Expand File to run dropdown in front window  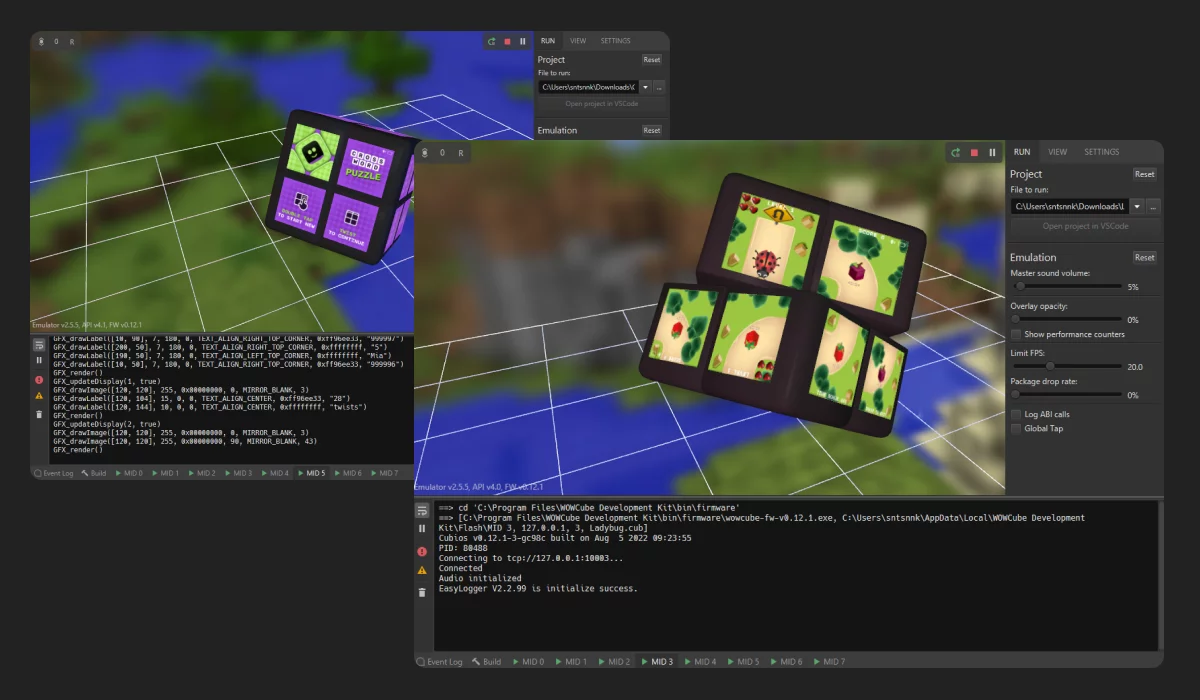1137,207
